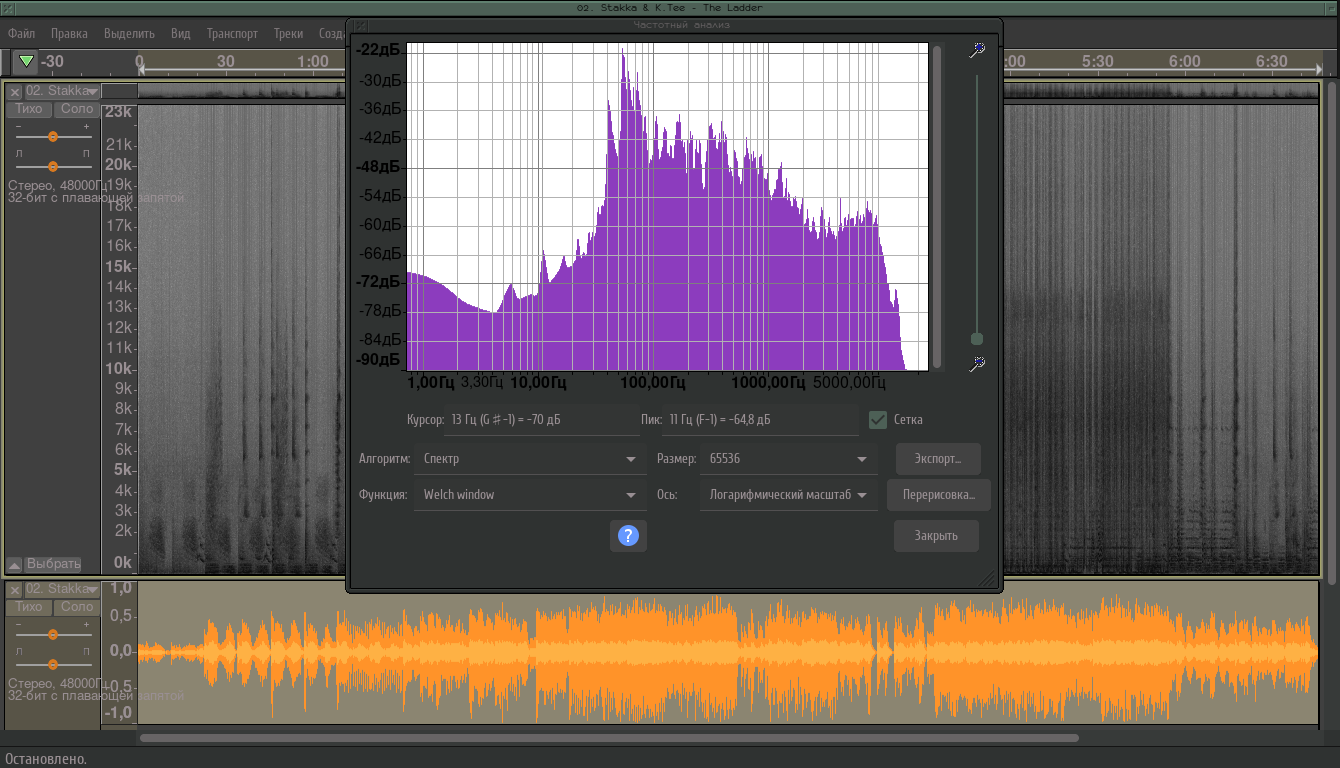Click the 1000,00Гц label on the frequency axis
1340x768 pixels.
click(768, 382)
